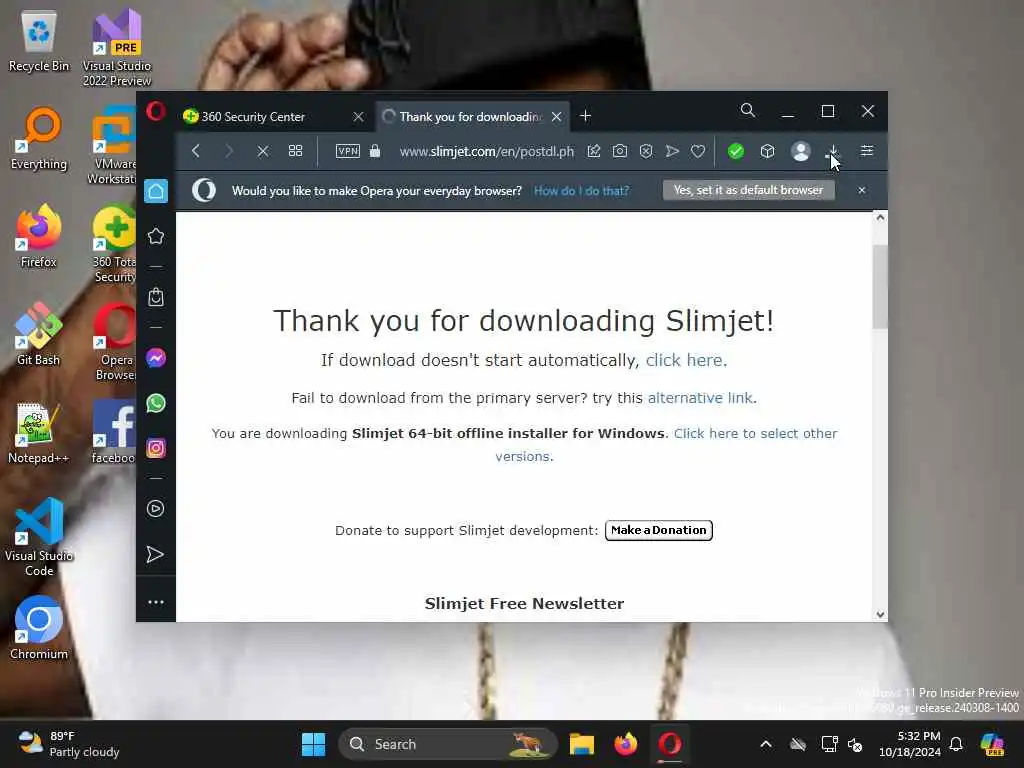Image resolution: width=1024 pixels, height=768 pixels.
Task: Select the Everything desktop shortcut
Action: click(x=39, y=139)
